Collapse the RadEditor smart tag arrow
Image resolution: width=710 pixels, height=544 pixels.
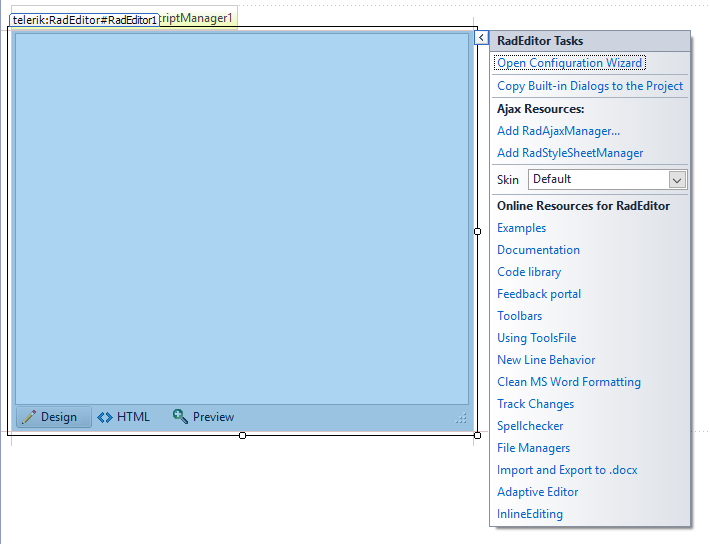click(x=481, y=38)
